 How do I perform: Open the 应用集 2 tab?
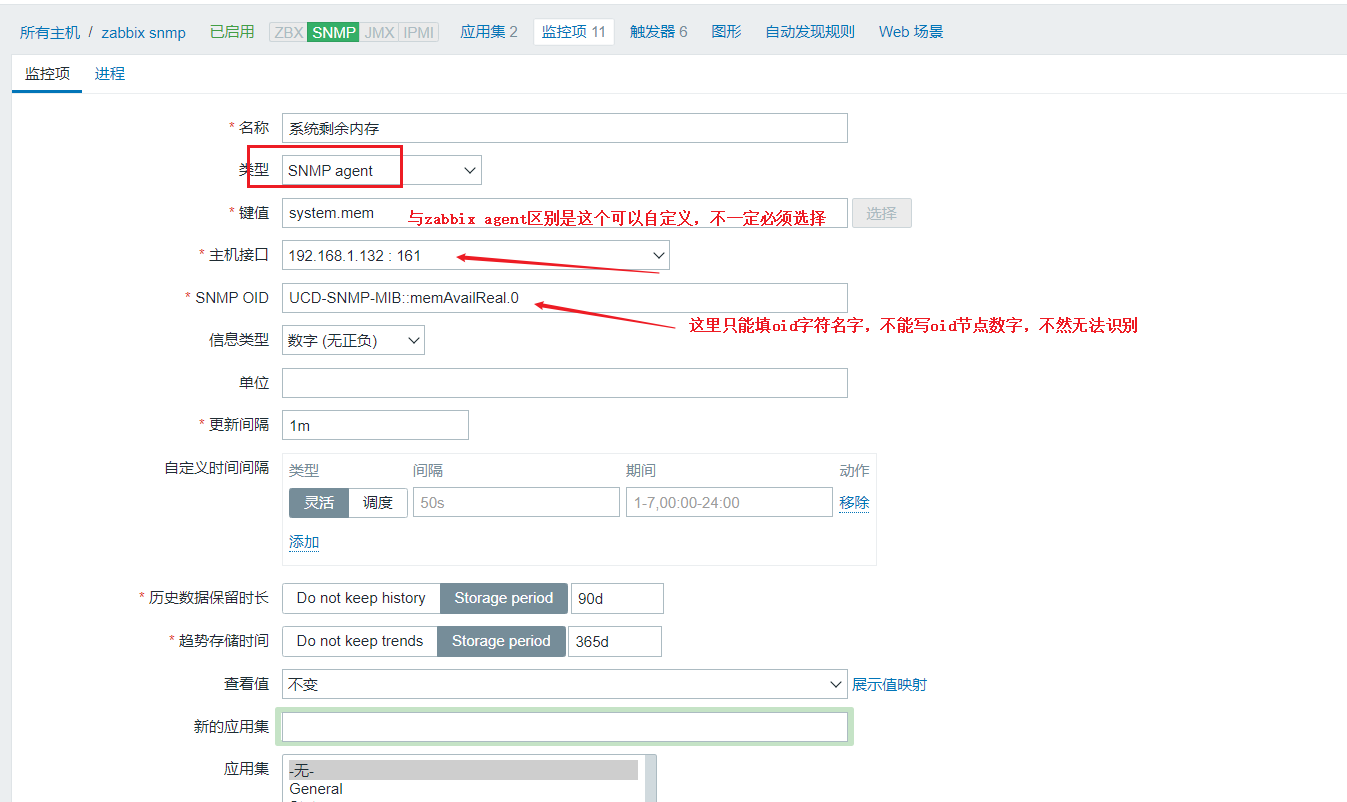coord(489,31)
